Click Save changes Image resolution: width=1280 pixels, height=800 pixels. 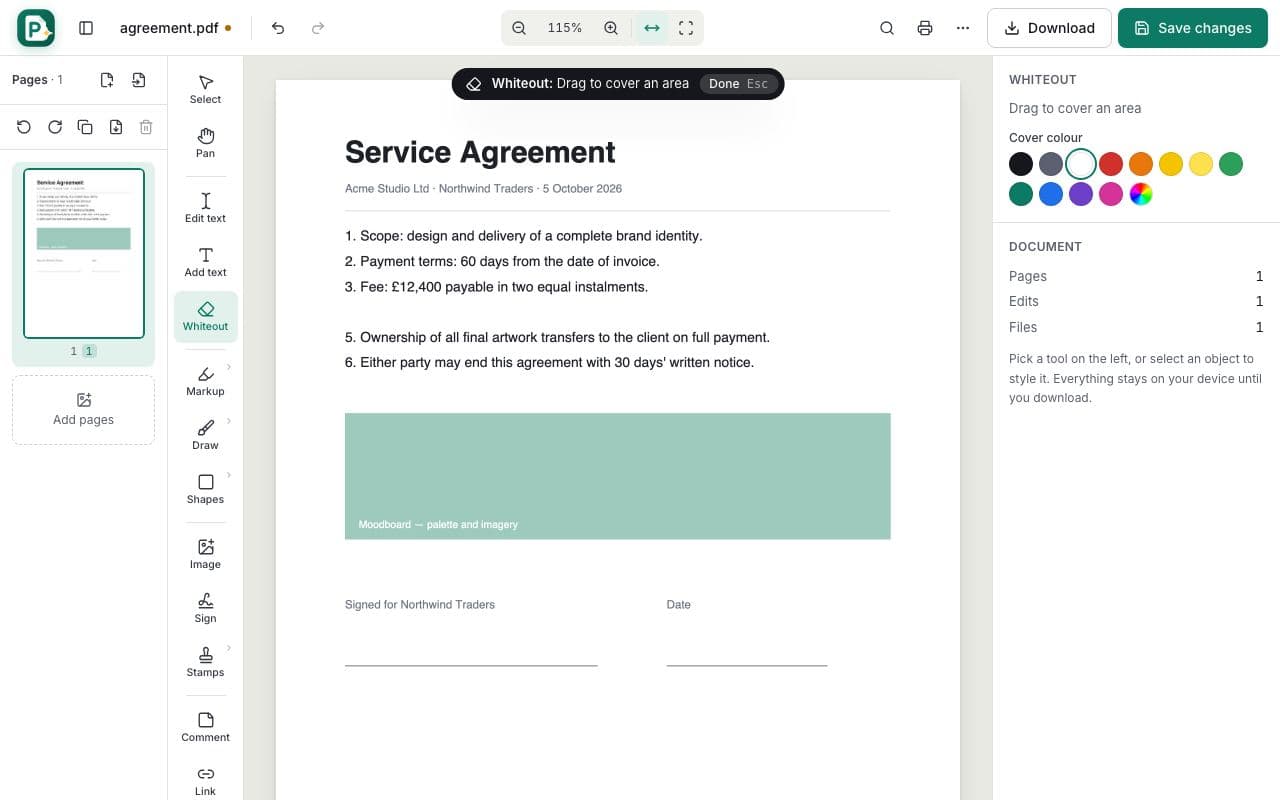point(1193,28)
